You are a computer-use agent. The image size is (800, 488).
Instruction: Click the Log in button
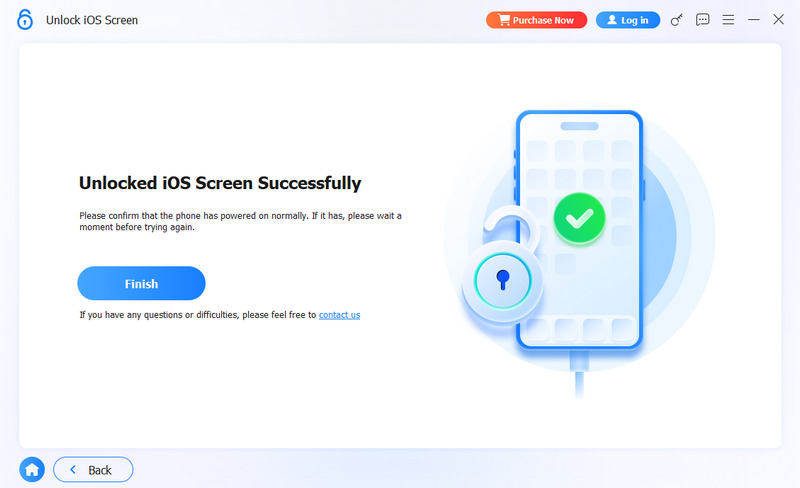628,20
